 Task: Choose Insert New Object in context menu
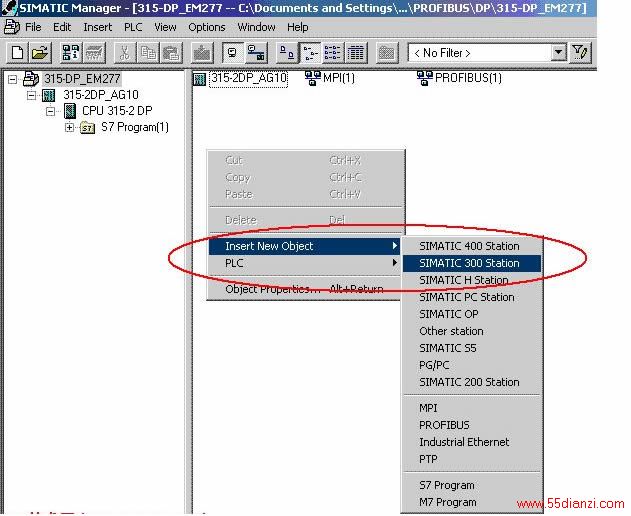pos(304,246)
